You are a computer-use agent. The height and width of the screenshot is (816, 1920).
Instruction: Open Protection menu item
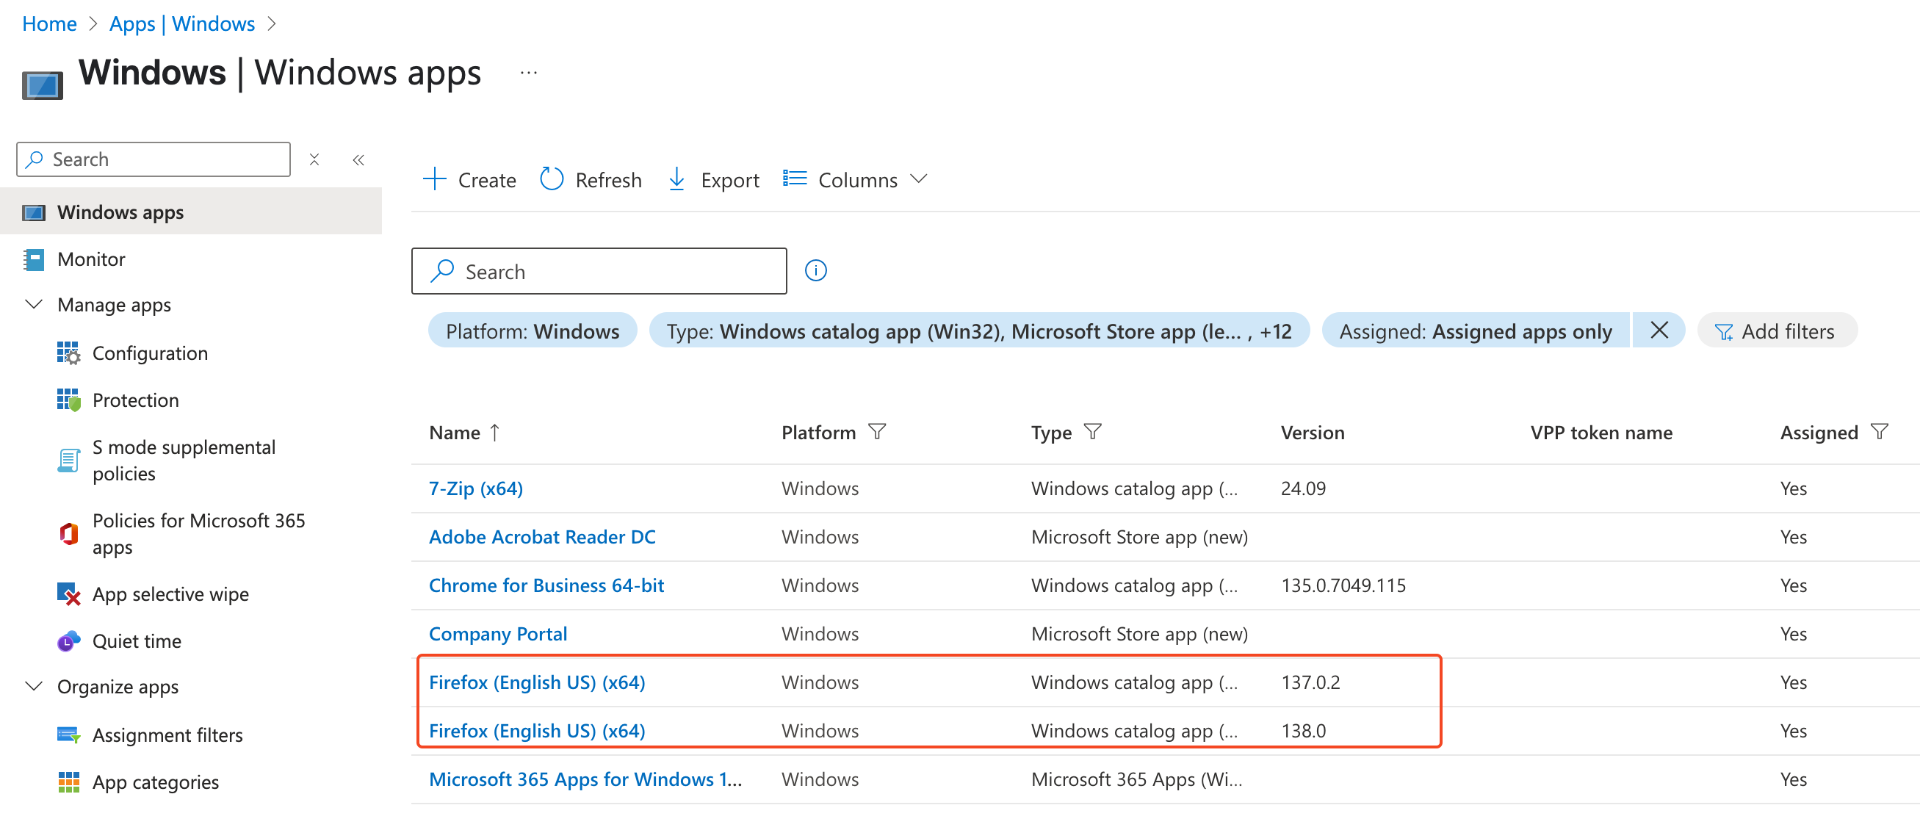[x=136, y=400]
